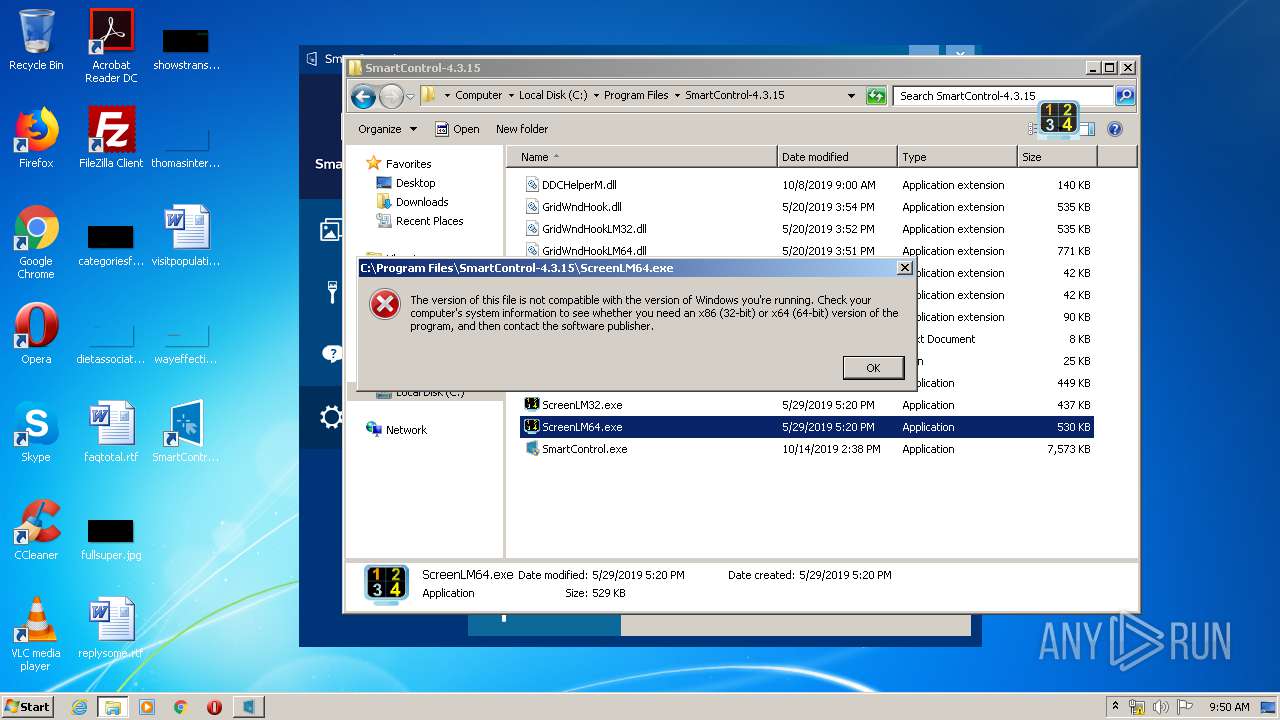This screenshot has height=720, width=1280.
Task: Open the CCleaner desktop shortcut
Action: tap(36, 530)
